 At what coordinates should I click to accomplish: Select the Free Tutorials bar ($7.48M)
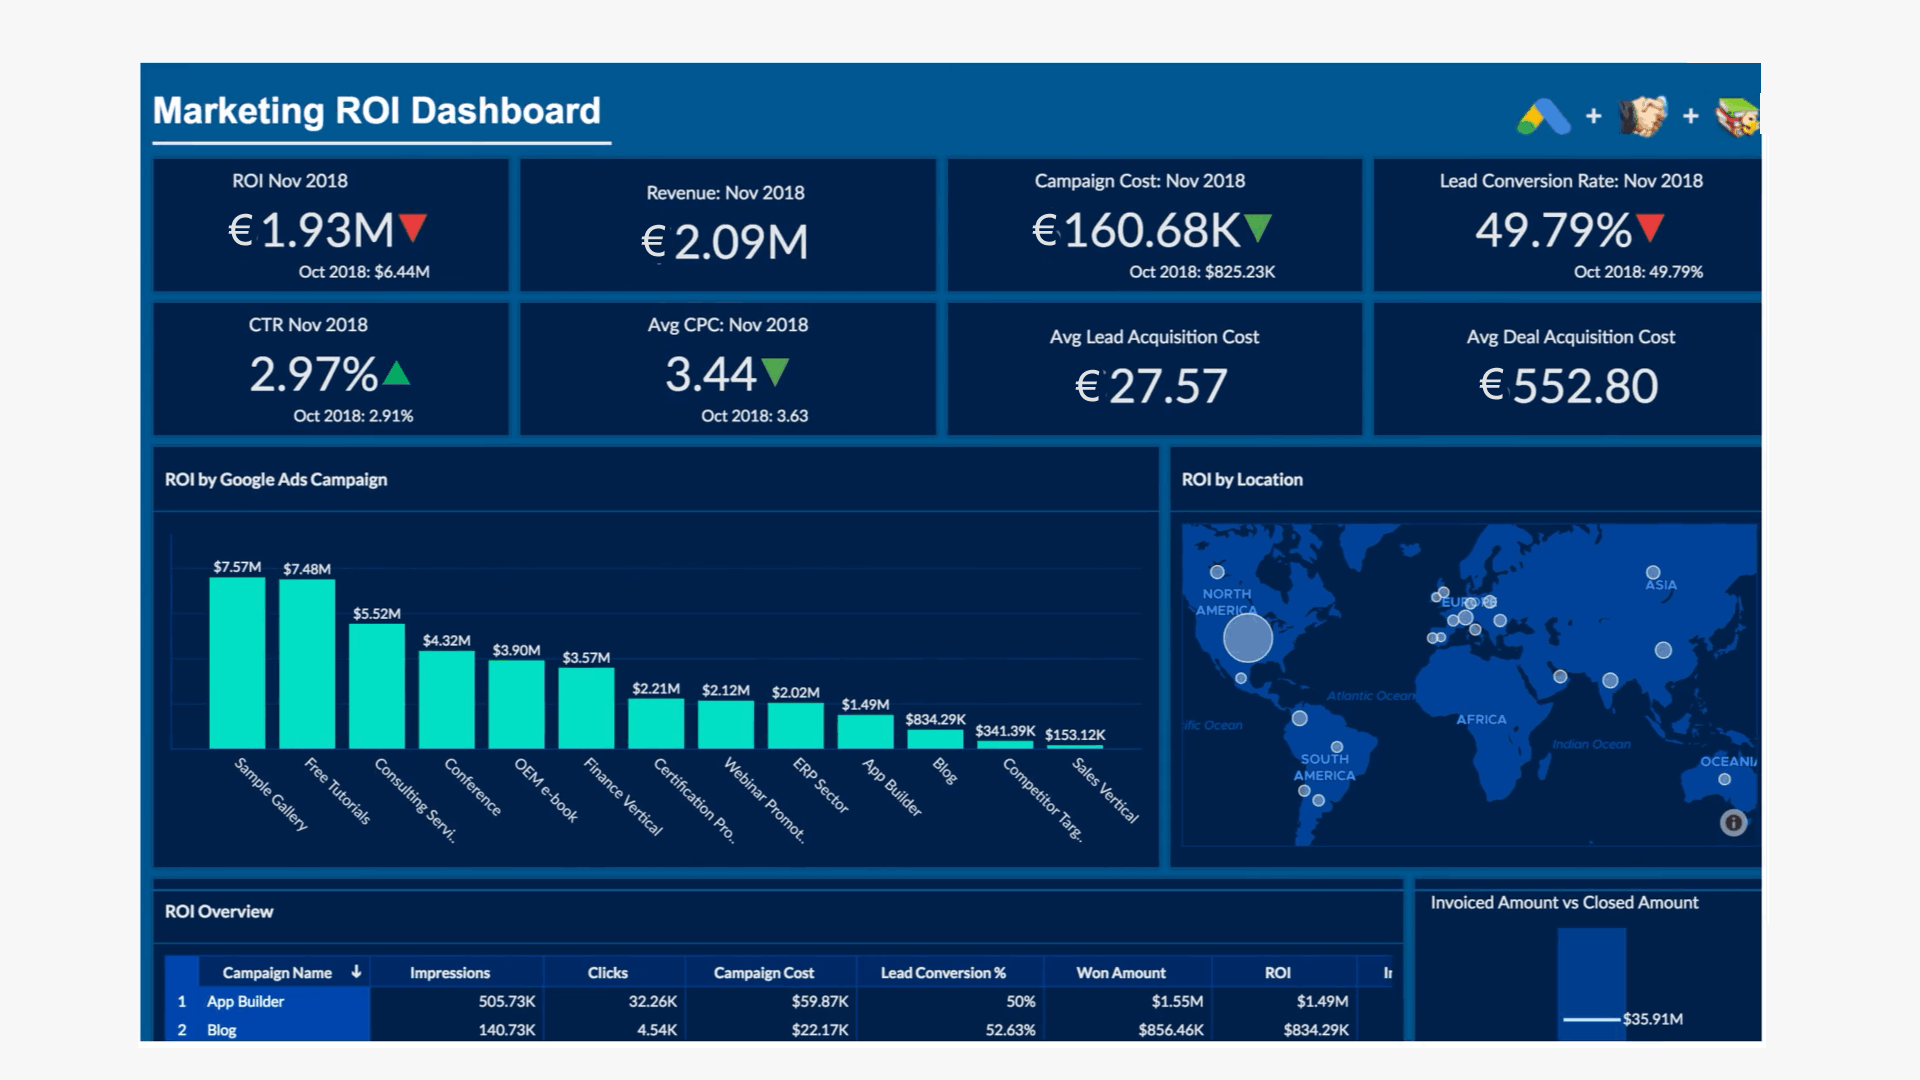pos(307,664)
